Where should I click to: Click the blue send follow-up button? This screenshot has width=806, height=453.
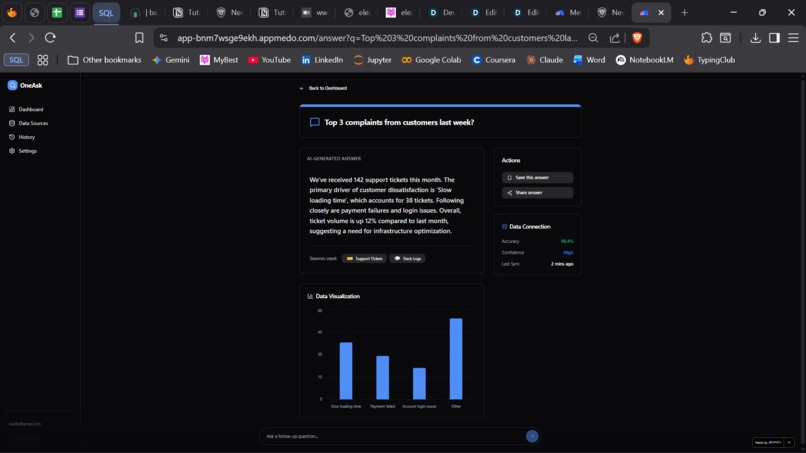point(532,437)
